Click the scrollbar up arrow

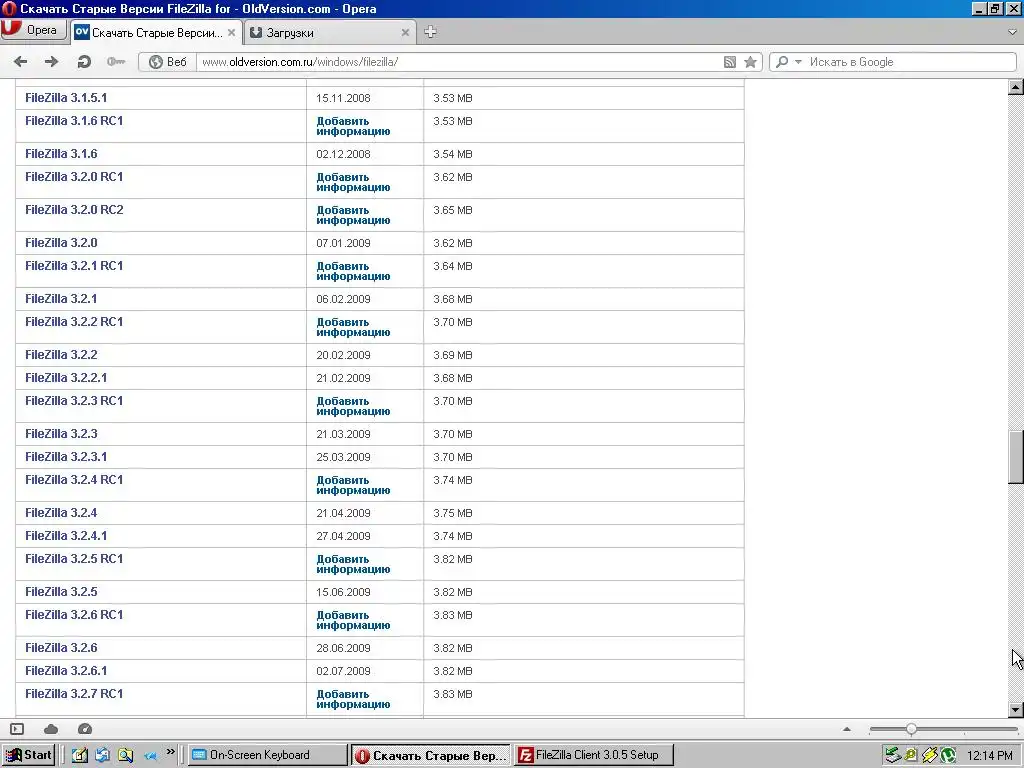coord(1016,88)
